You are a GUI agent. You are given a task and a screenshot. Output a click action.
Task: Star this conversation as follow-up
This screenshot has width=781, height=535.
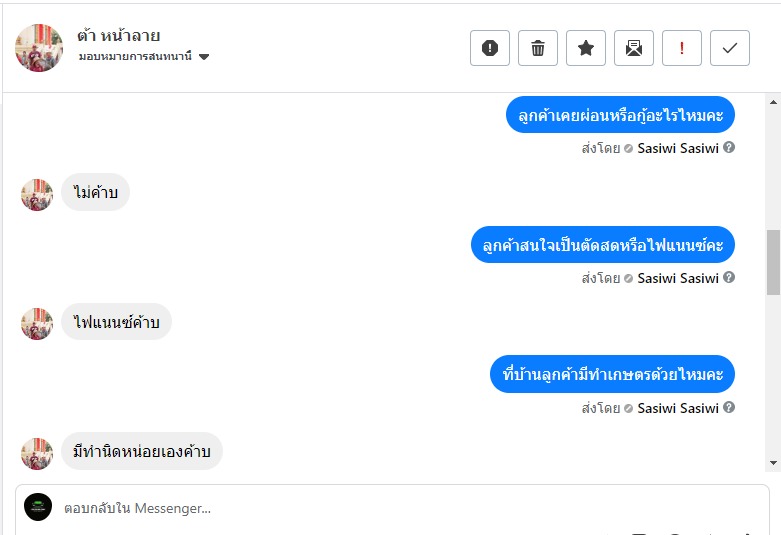[x=586, y=48]
